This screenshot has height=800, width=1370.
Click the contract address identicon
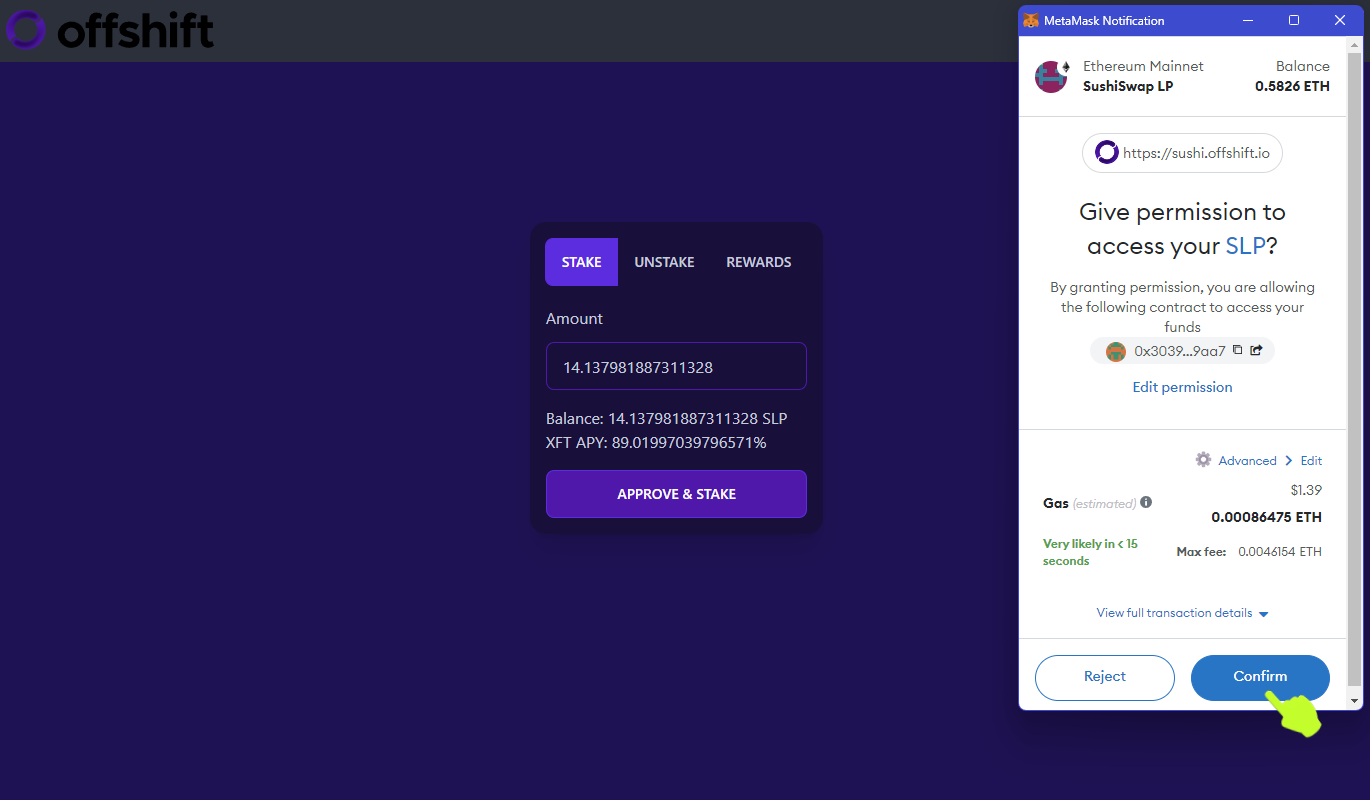tap(1116, 351)
